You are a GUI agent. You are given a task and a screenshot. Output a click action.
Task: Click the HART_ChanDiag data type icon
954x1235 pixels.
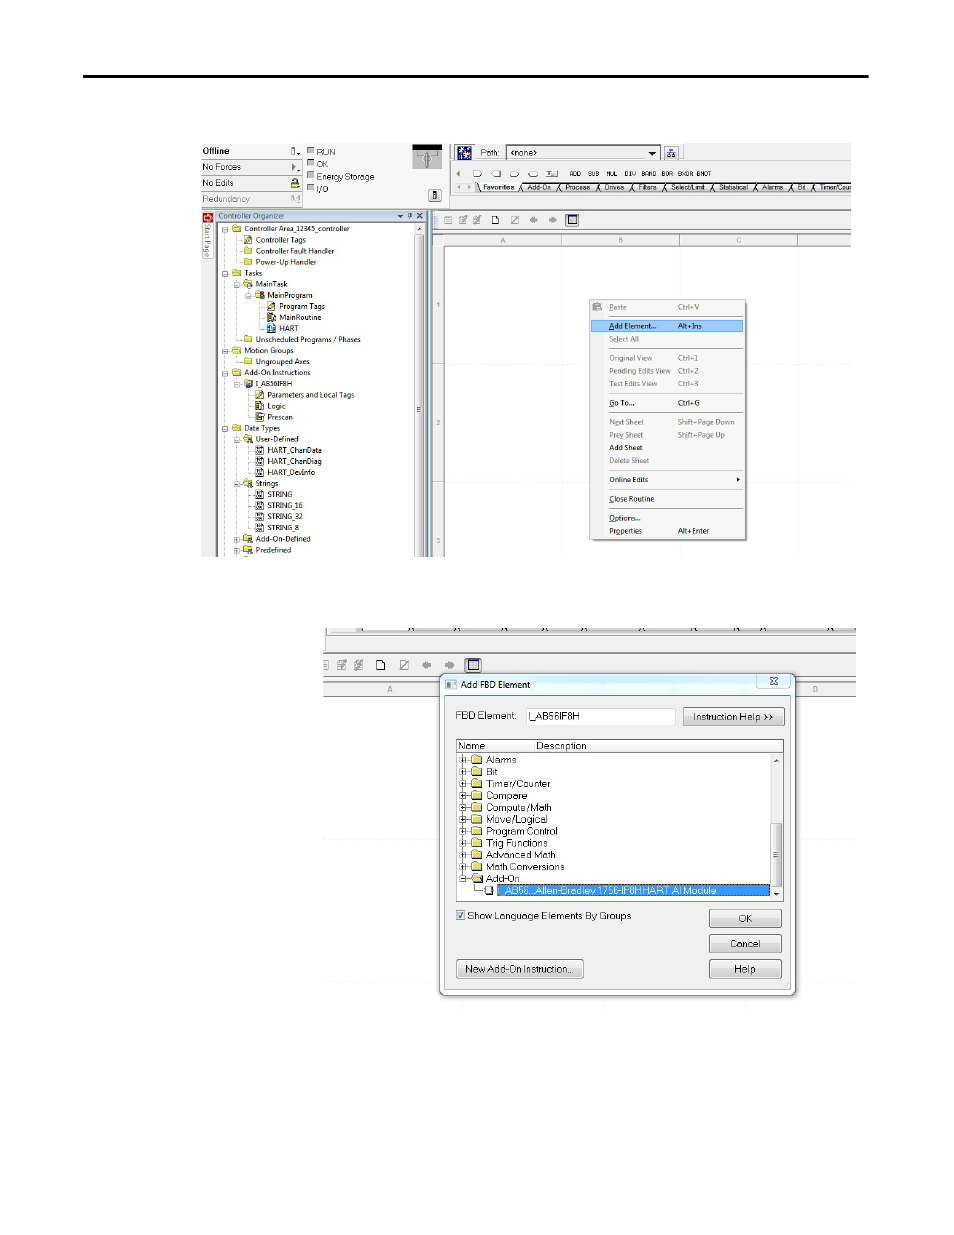(x=260, y=461)
